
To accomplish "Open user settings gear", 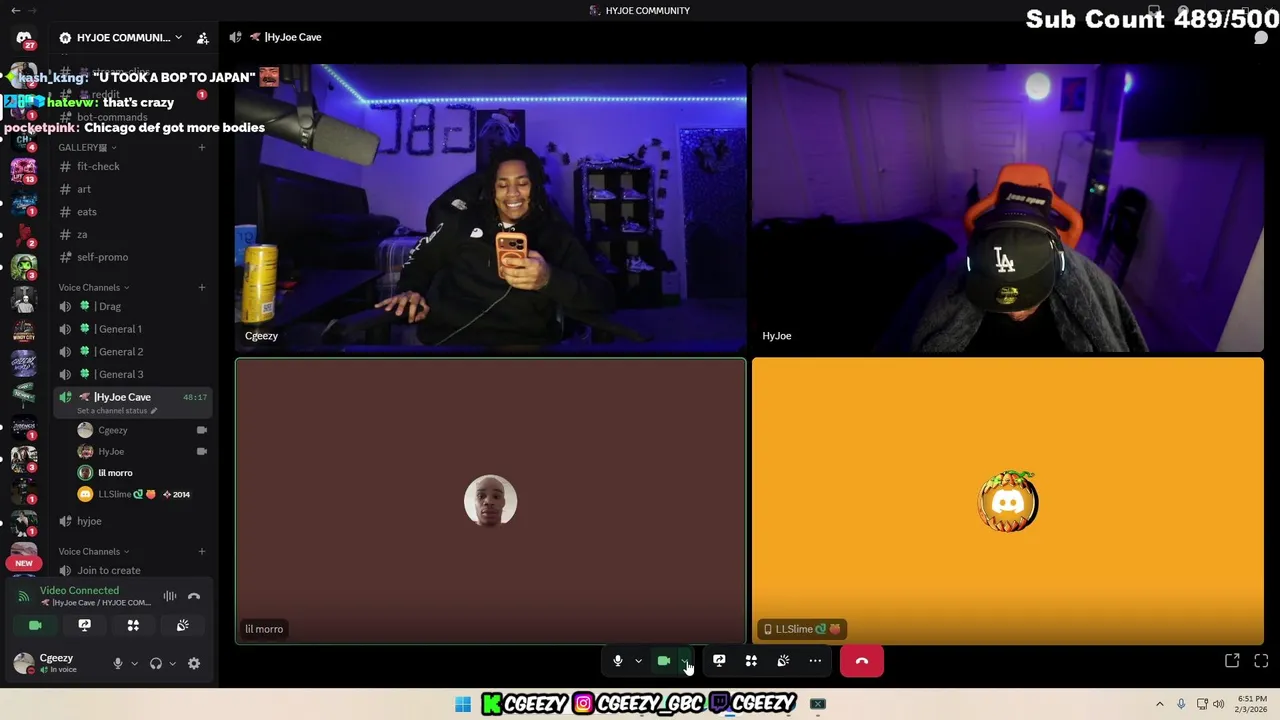I will pos(194,663).
